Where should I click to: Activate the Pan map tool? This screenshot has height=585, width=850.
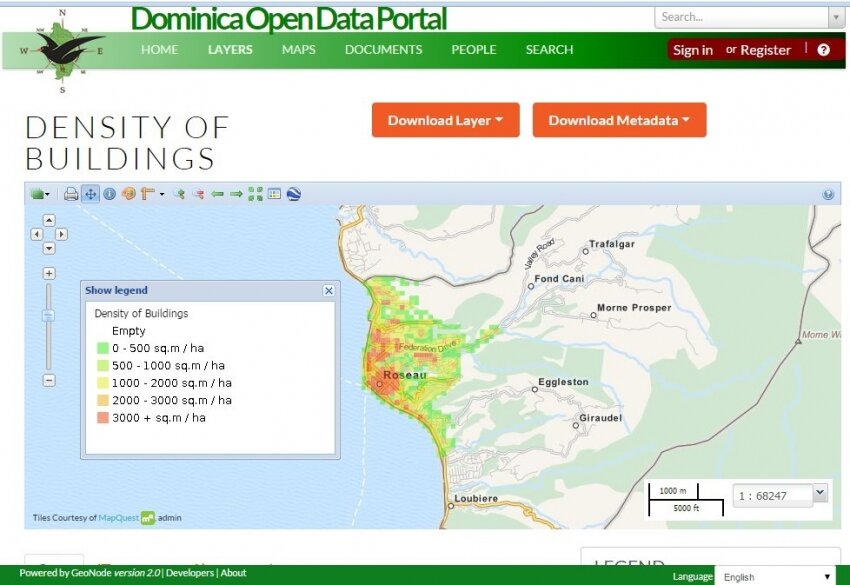point(91,194)
